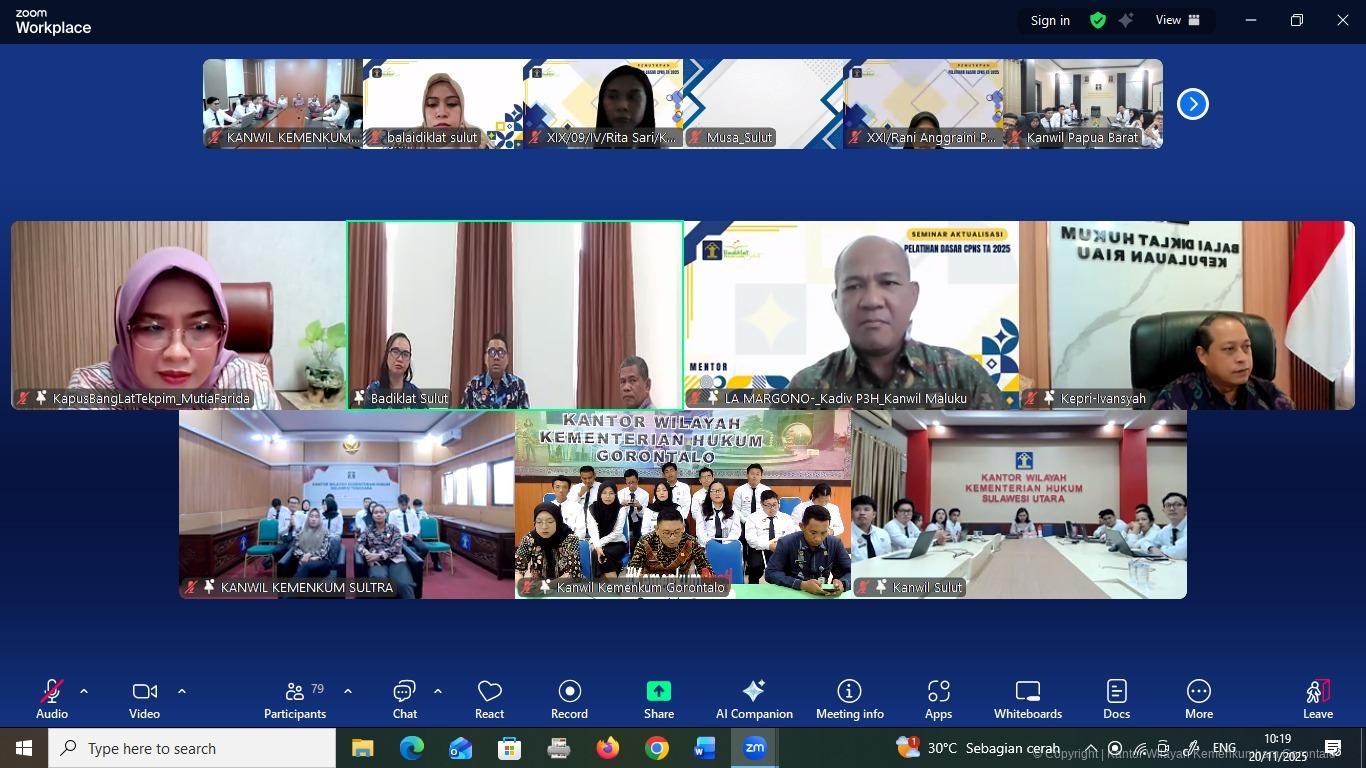Image resolution: width=1366 pixels, height=768 pixels.
Task: Open AI Companion
Action: (x=754, y=699)
